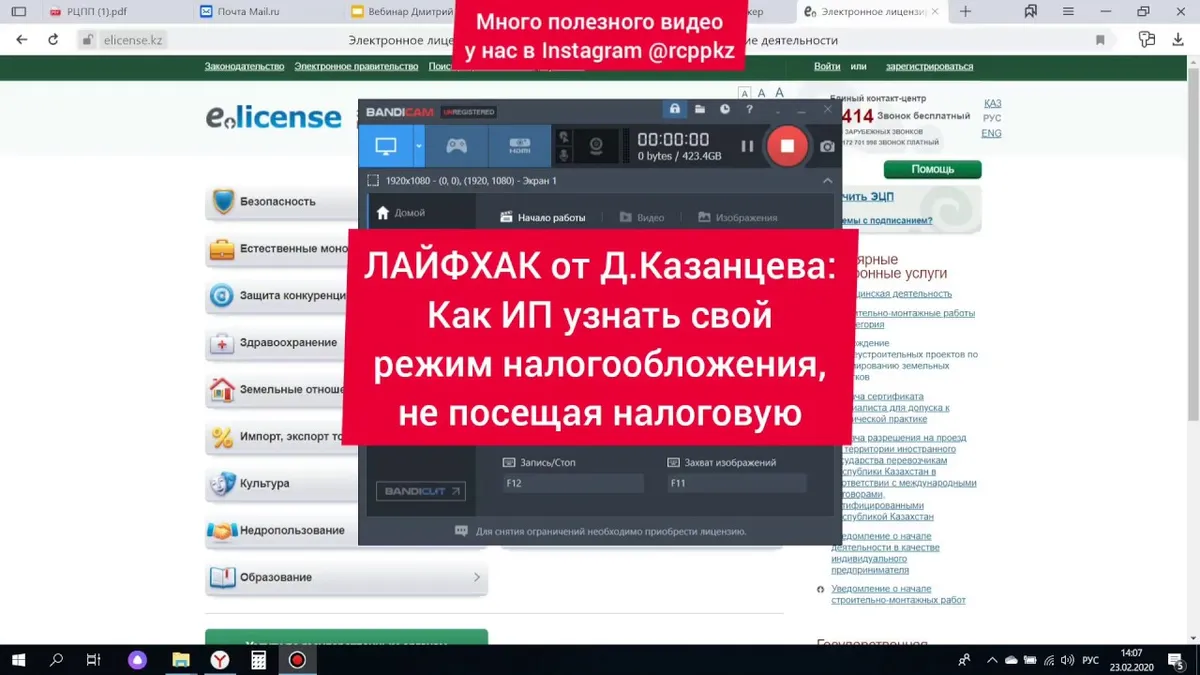The width and height of the screenshot is (1200, 675).
Task: Open Электронное правительство link
Action: click(356, 66)
